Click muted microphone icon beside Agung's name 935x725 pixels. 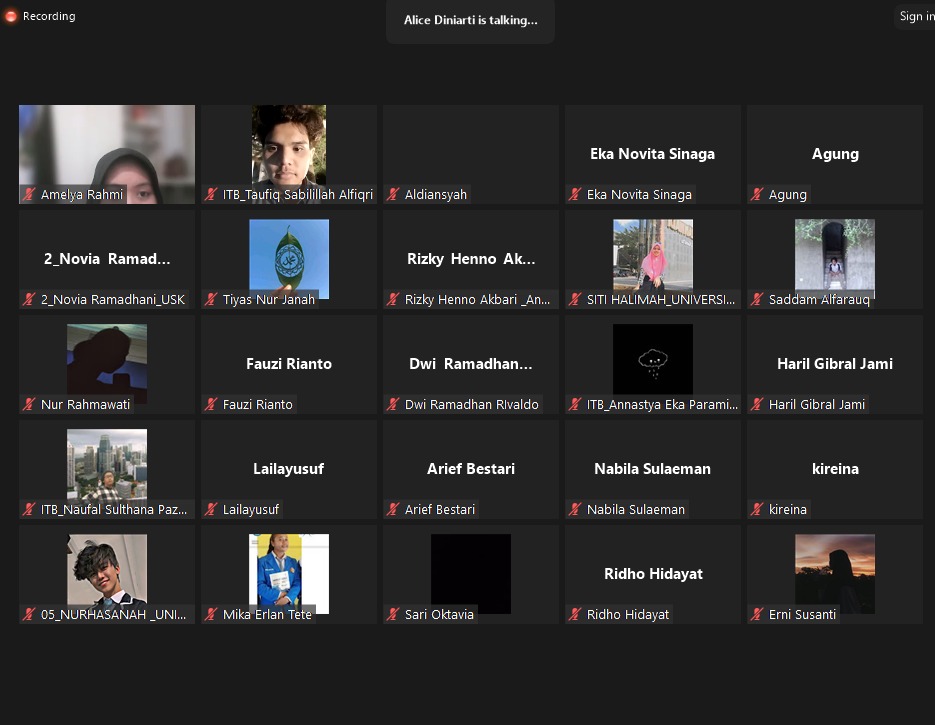point(758,195)
